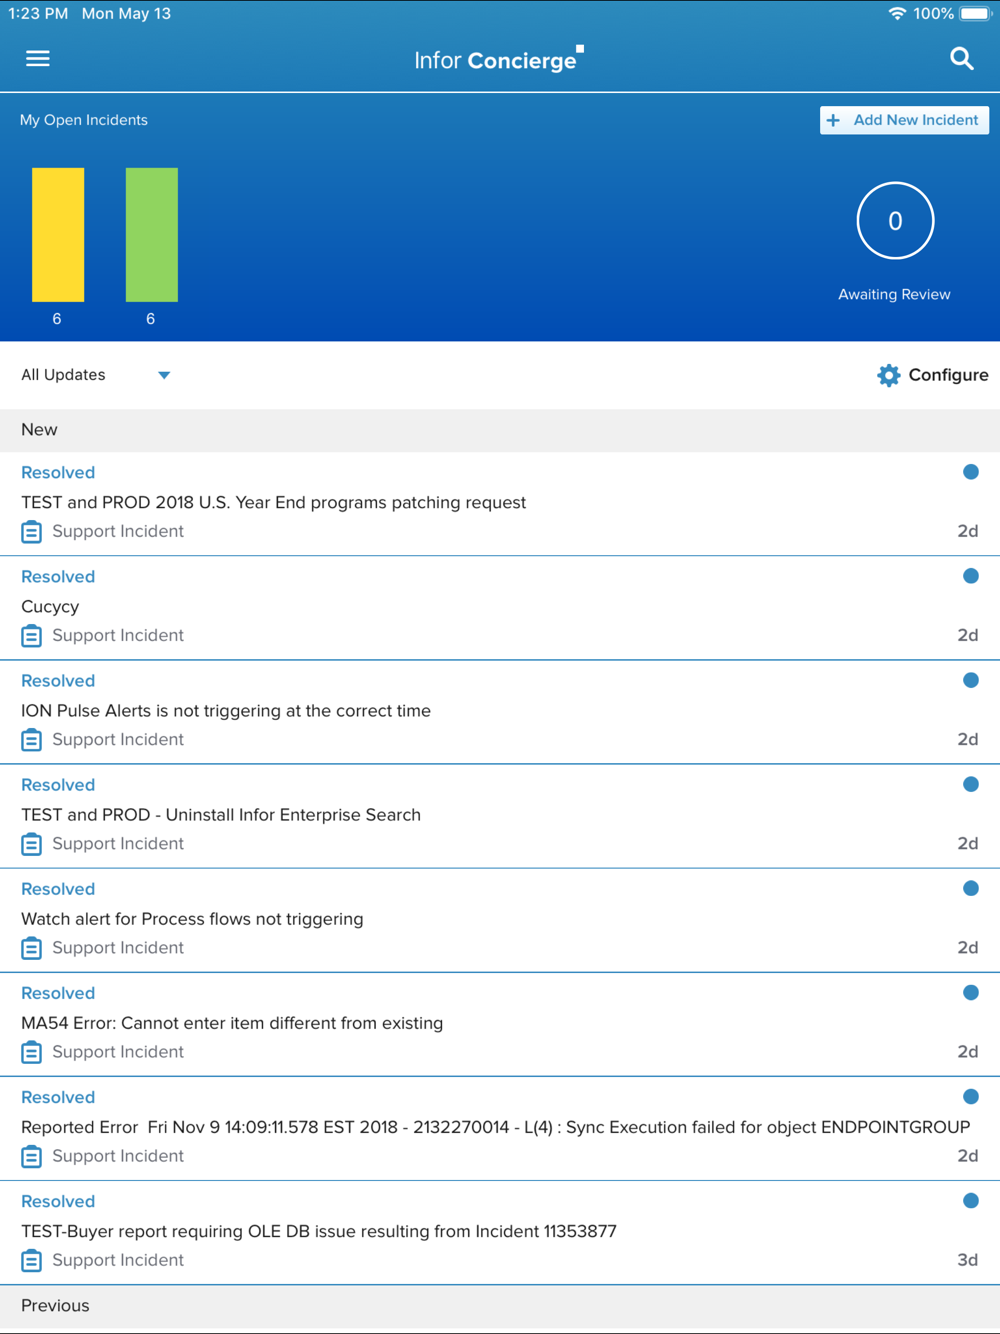Select the green incident bar
The width and height of the screenshot is (1000, 1334).
point(152,234)
